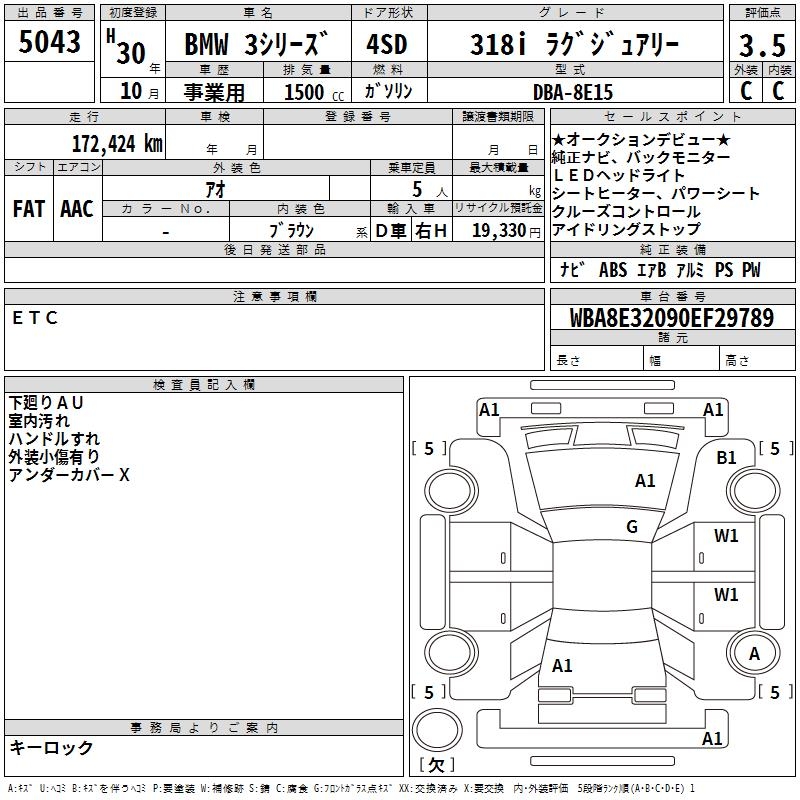Viewport: 800px width, 800px height.
Task: Select the A1 marker on the hood
Action: (645, 481)
